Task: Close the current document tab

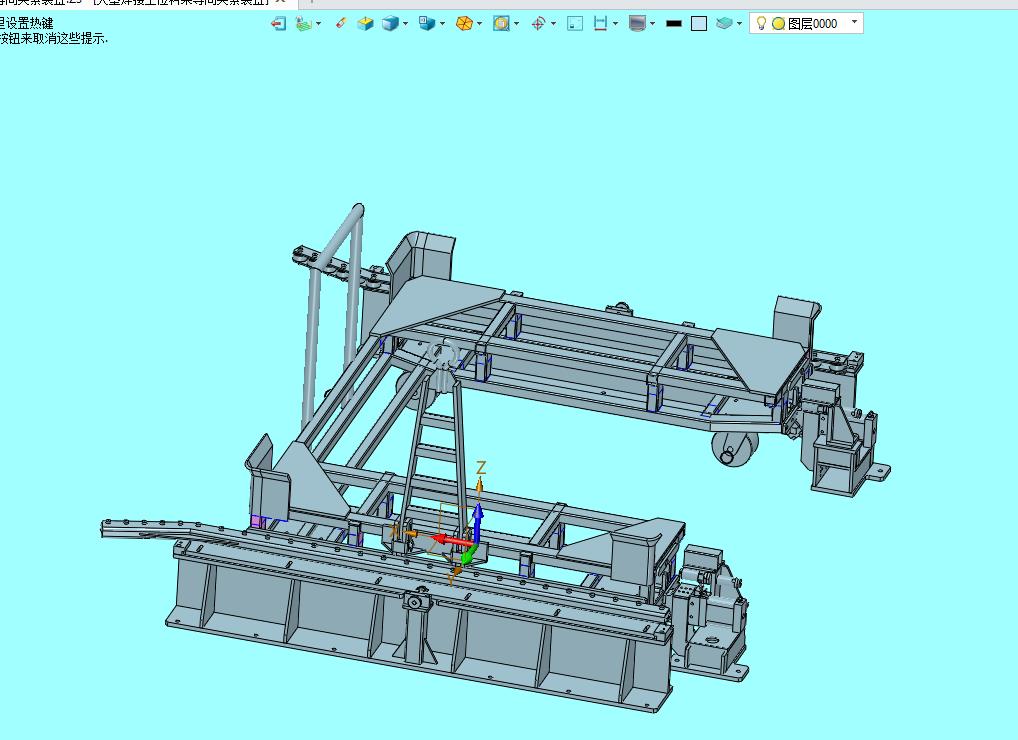Action: (x=280, y=2)
